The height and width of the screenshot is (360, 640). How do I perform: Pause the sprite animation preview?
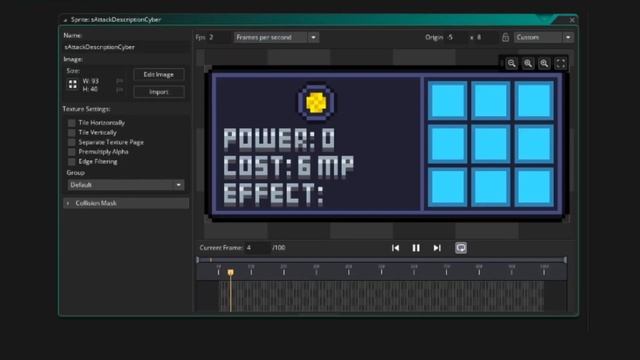pyautogui.click(x=416, y=248)
